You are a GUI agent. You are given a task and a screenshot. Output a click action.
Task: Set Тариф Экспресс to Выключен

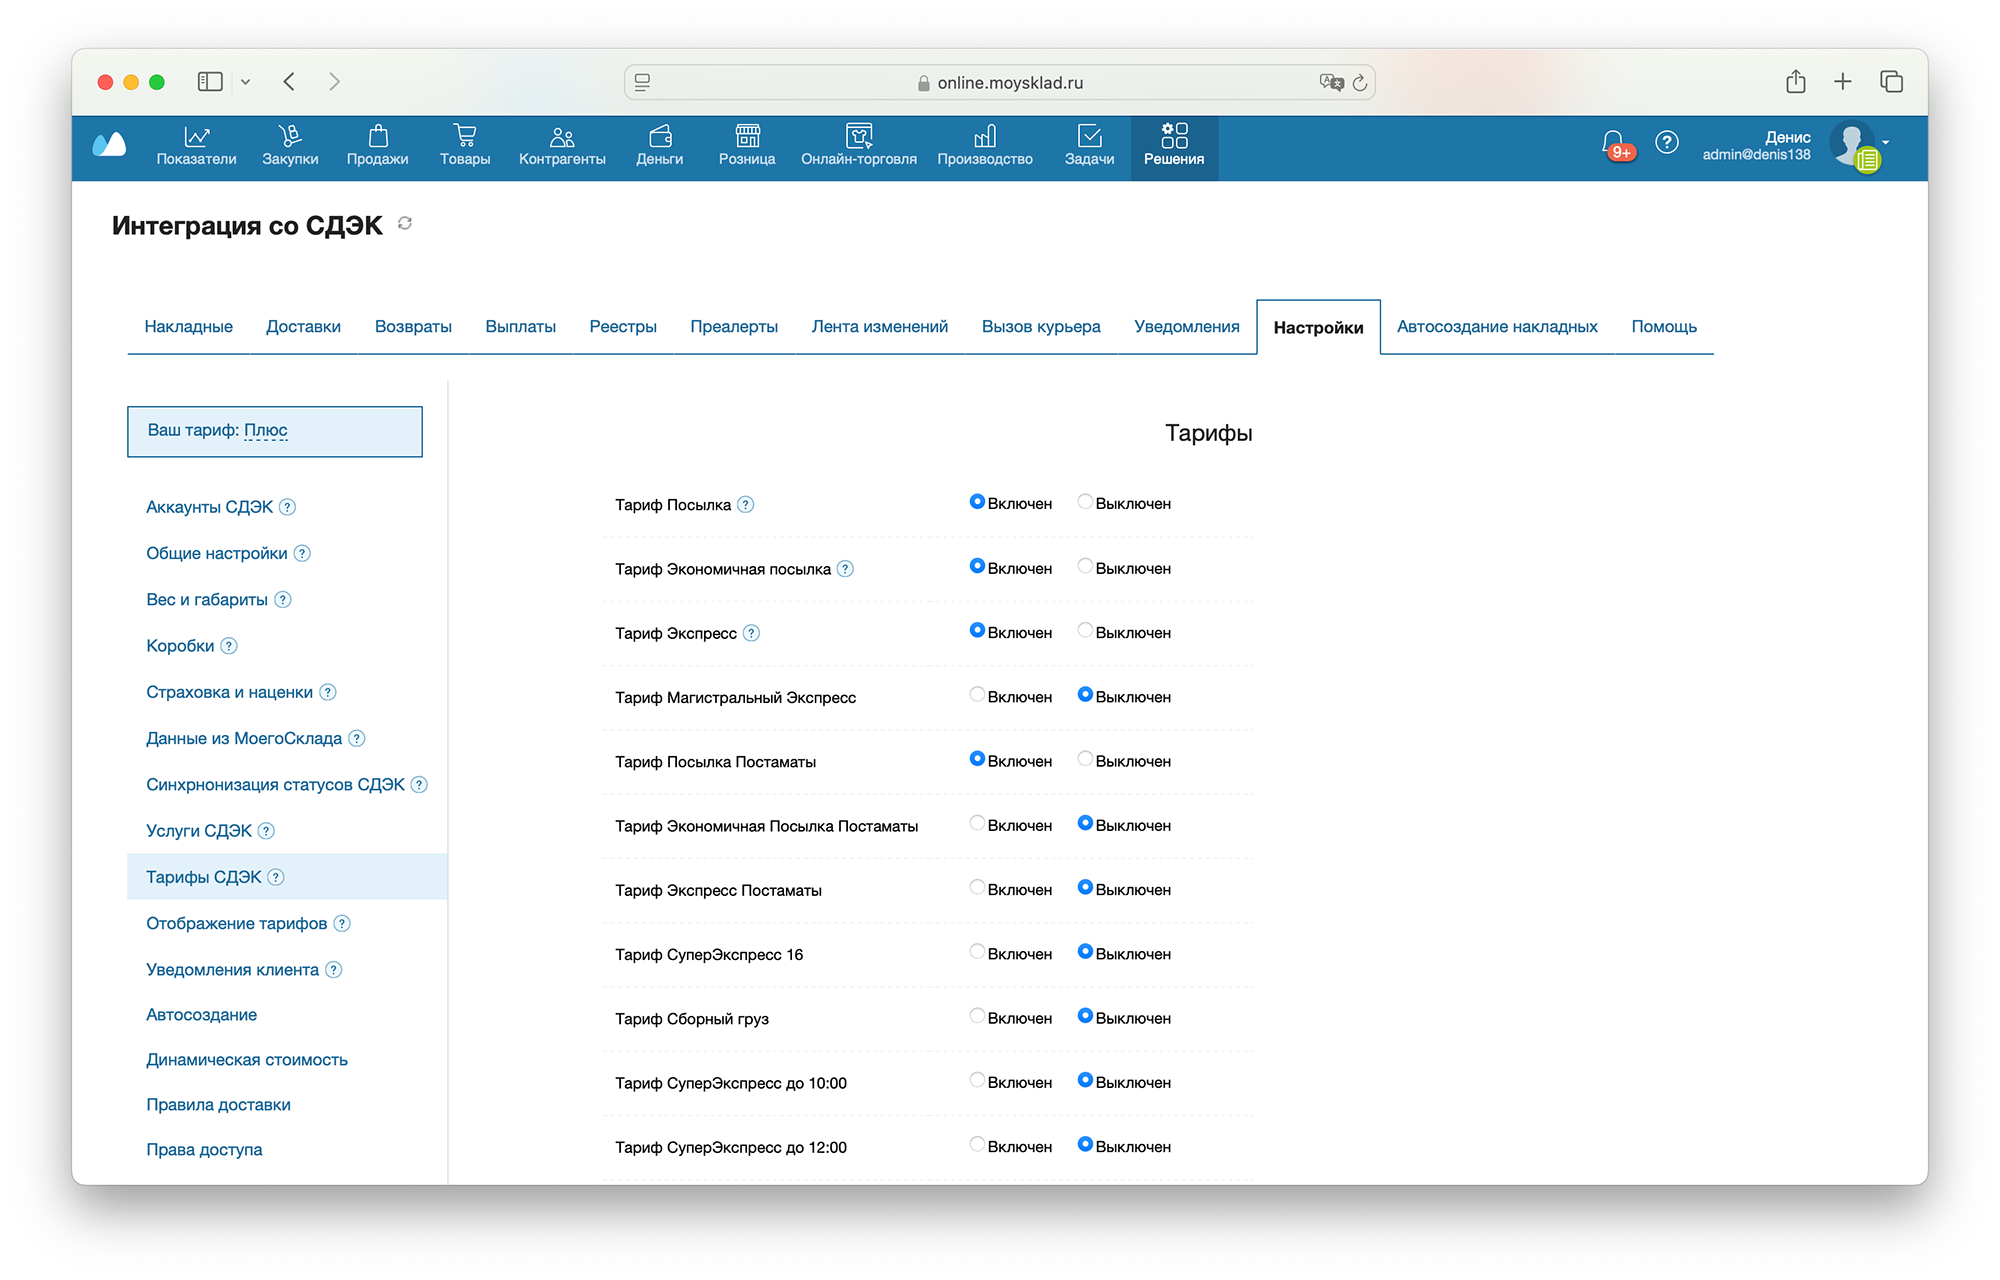tap(1085, 631)
